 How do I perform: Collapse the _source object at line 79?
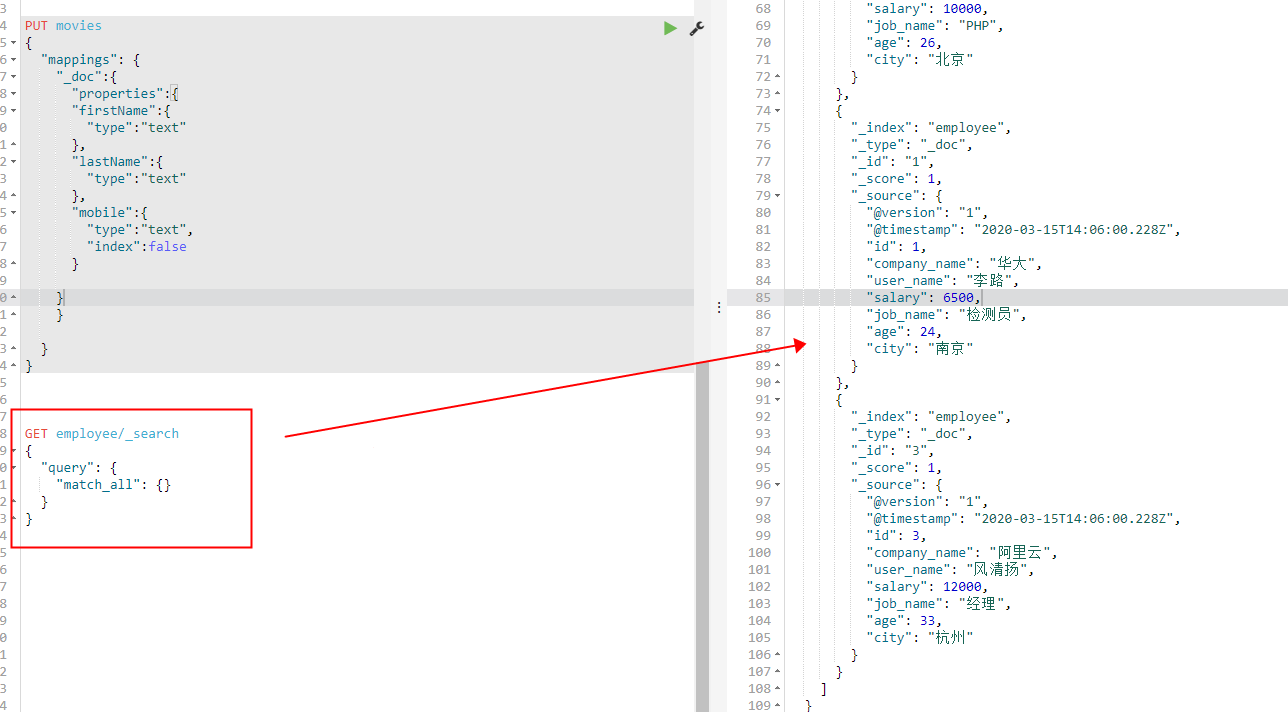pos(775,194)
